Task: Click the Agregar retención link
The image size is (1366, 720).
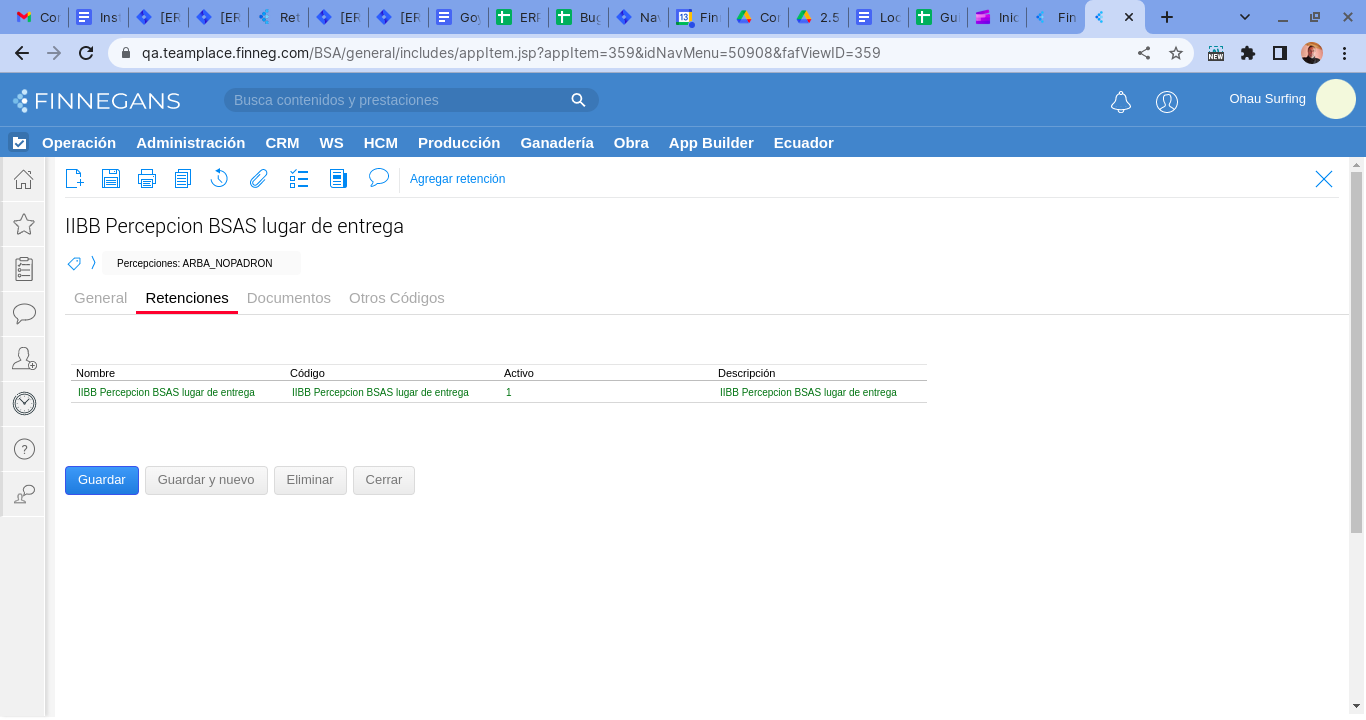Action: coord(457,179)
